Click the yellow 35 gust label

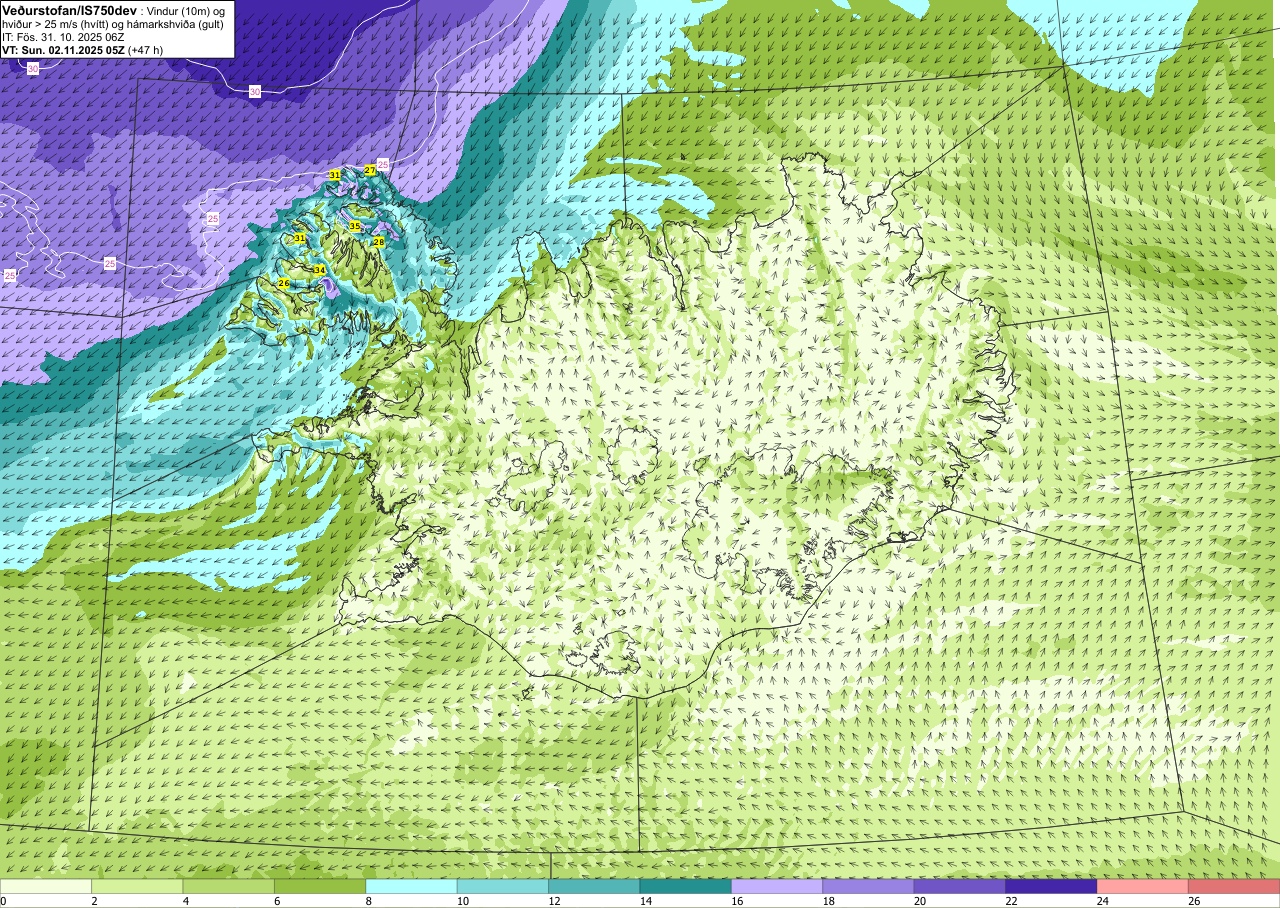click(354, 226)
